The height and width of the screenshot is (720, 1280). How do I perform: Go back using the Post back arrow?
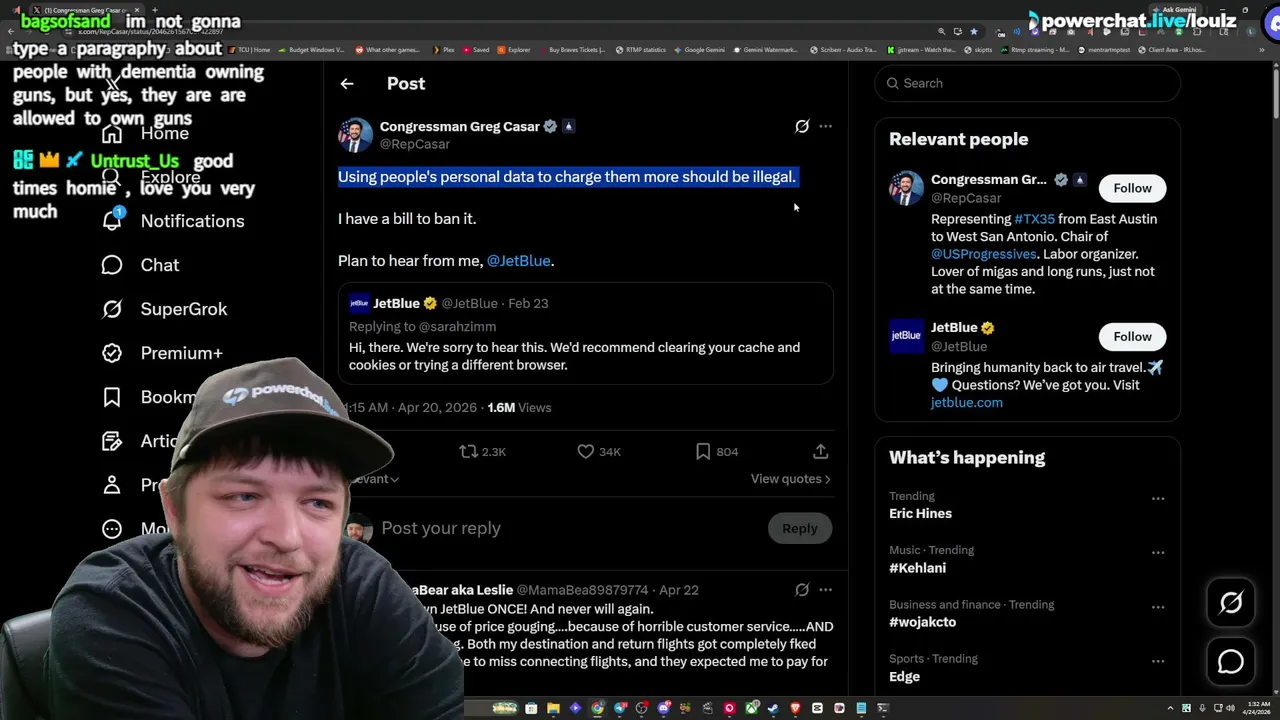[347, 84]
